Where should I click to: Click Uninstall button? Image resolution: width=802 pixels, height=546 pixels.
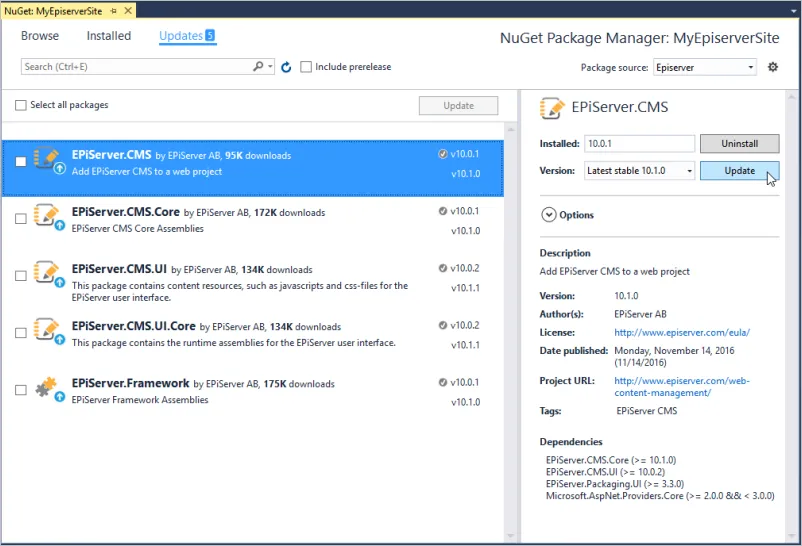pyautogui.click(x=739, y=144)
